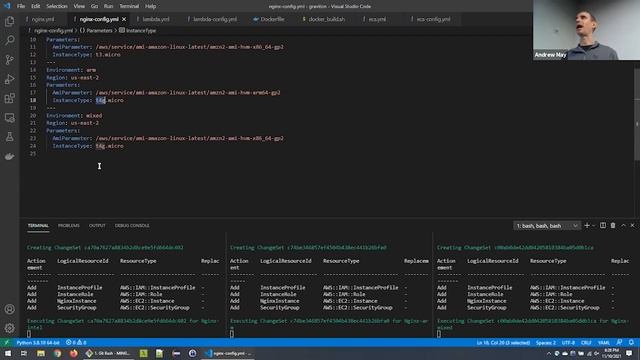This screenshot has width=640, height=360.
Task: Select the PROBLEMS panel tab
Action: point(69,225)
